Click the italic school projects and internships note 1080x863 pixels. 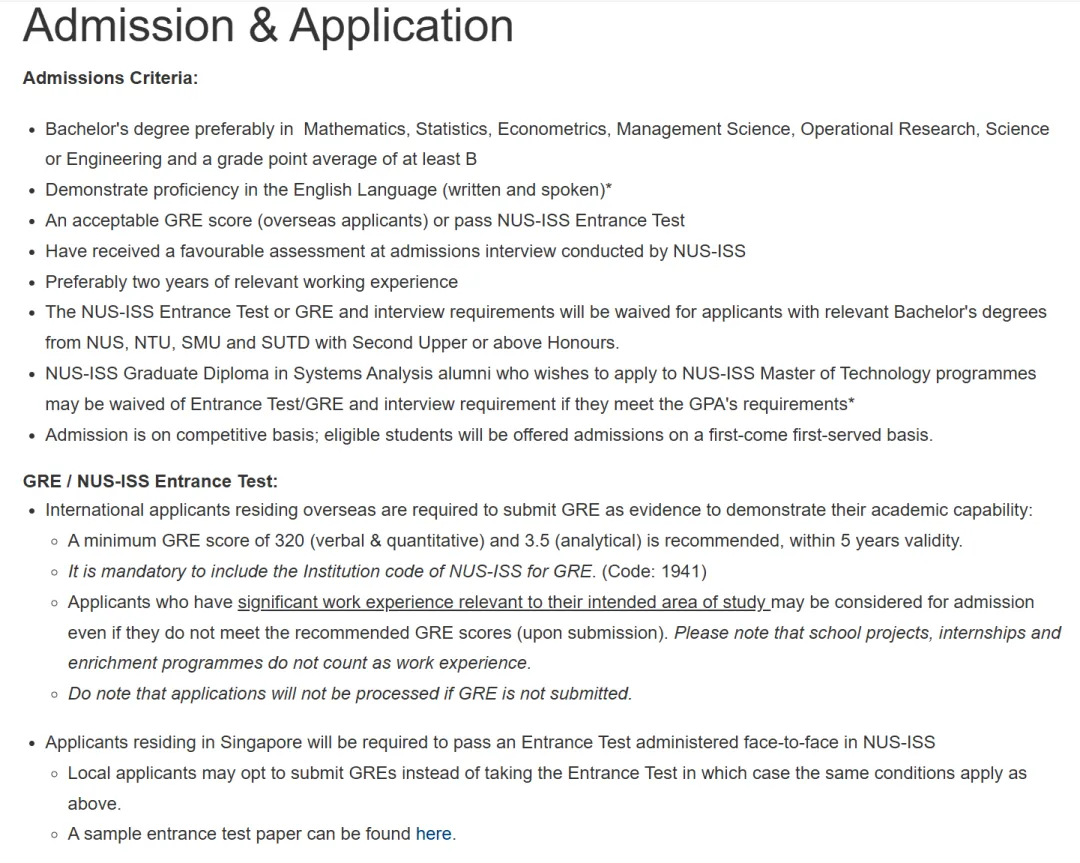[866, 633]
